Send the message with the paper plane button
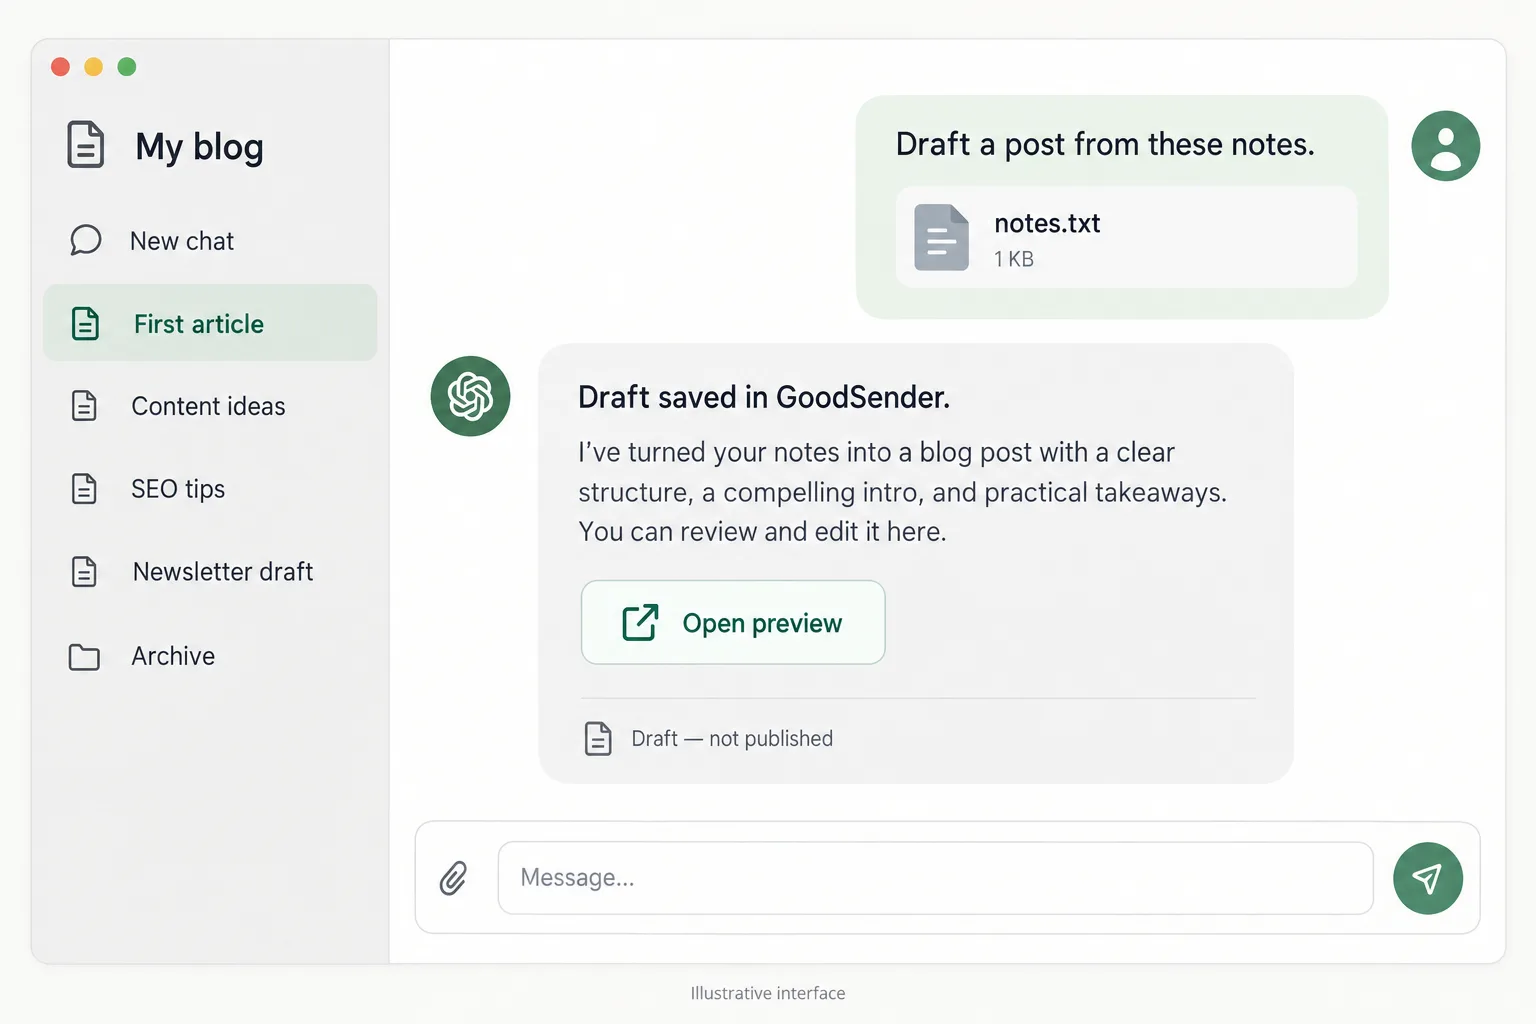This screenshot has width=1536, height=1024. pyautogui.click(x=1428, y=878)
